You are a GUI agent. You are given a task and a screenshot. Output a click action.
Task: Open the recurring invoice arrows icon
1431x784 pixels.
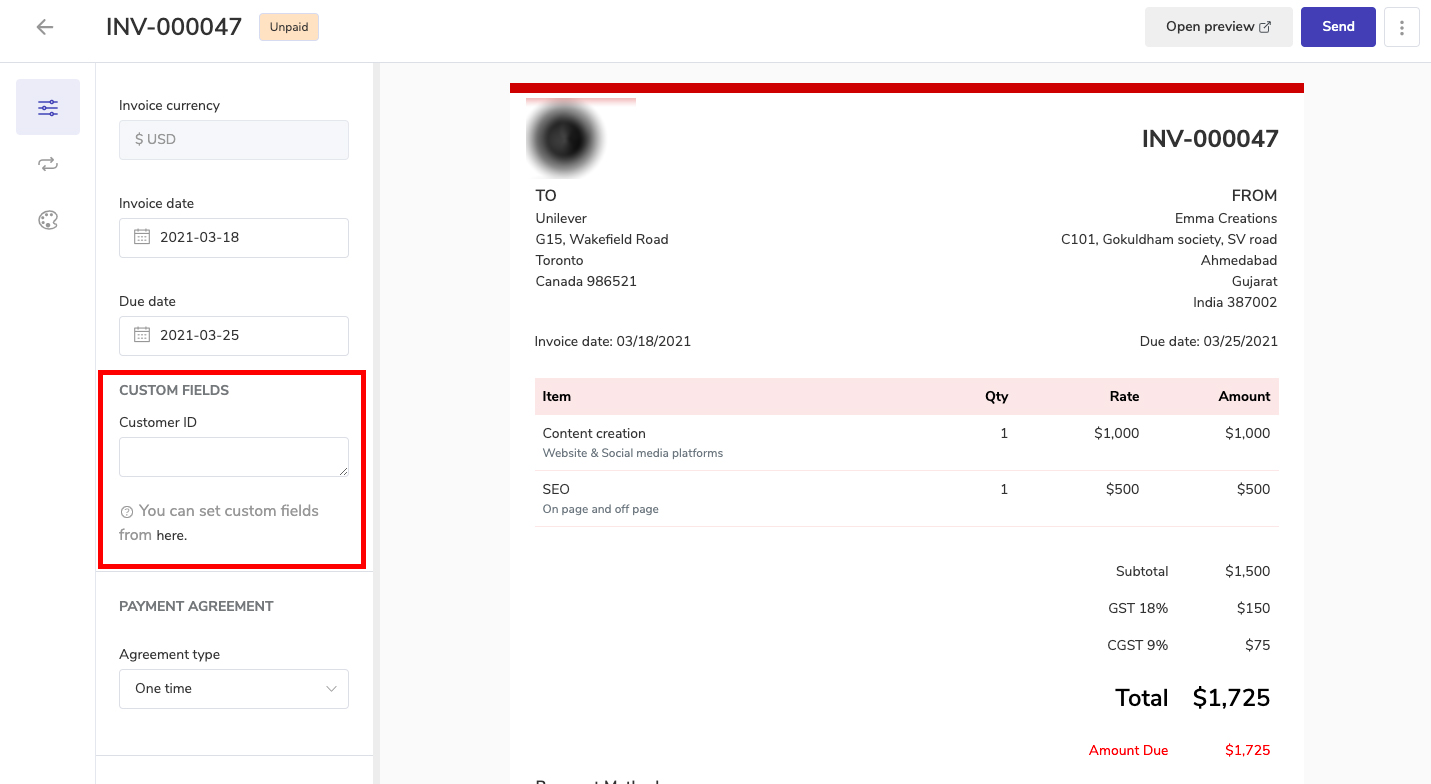(x=48, y=165)
